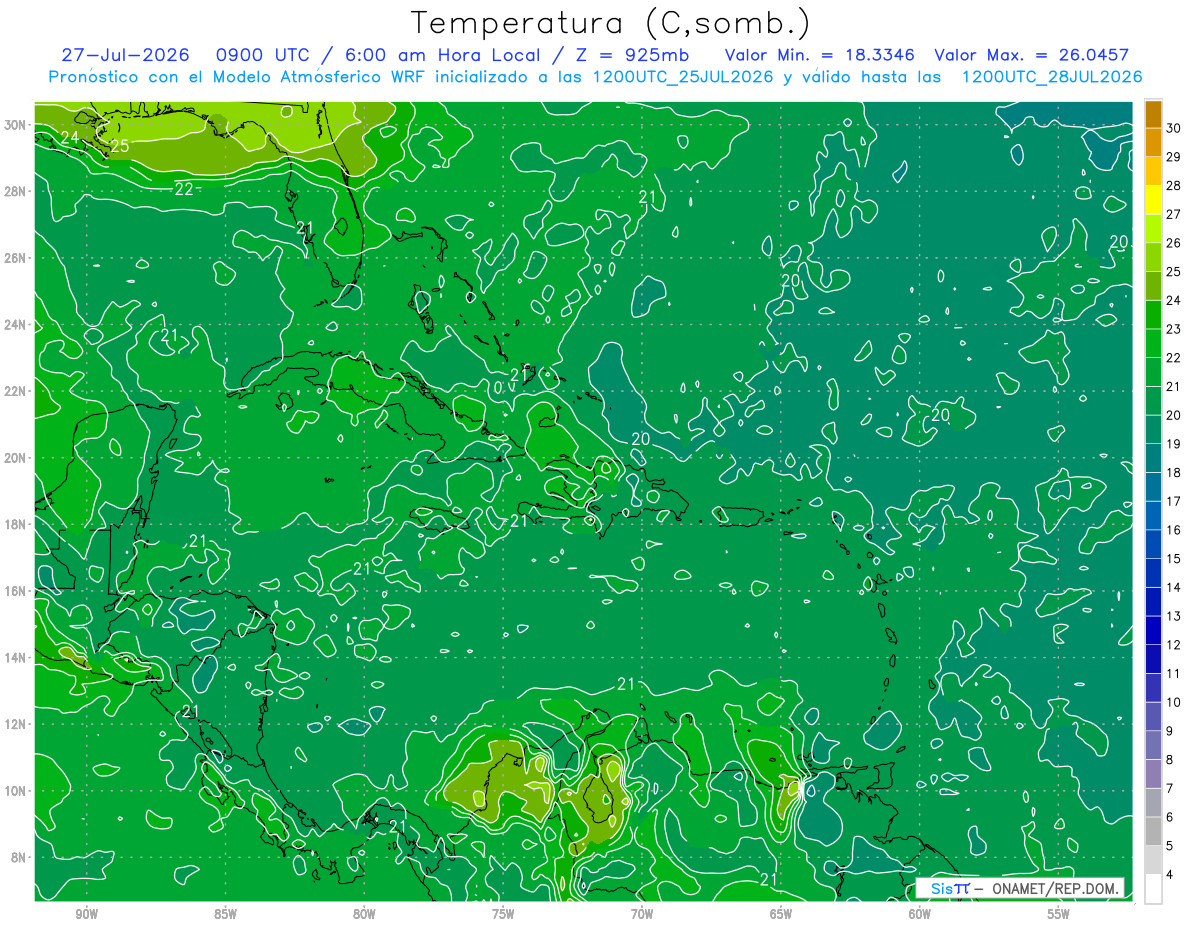Pick gray legend band between 5 and 6

pos(1153,831)
